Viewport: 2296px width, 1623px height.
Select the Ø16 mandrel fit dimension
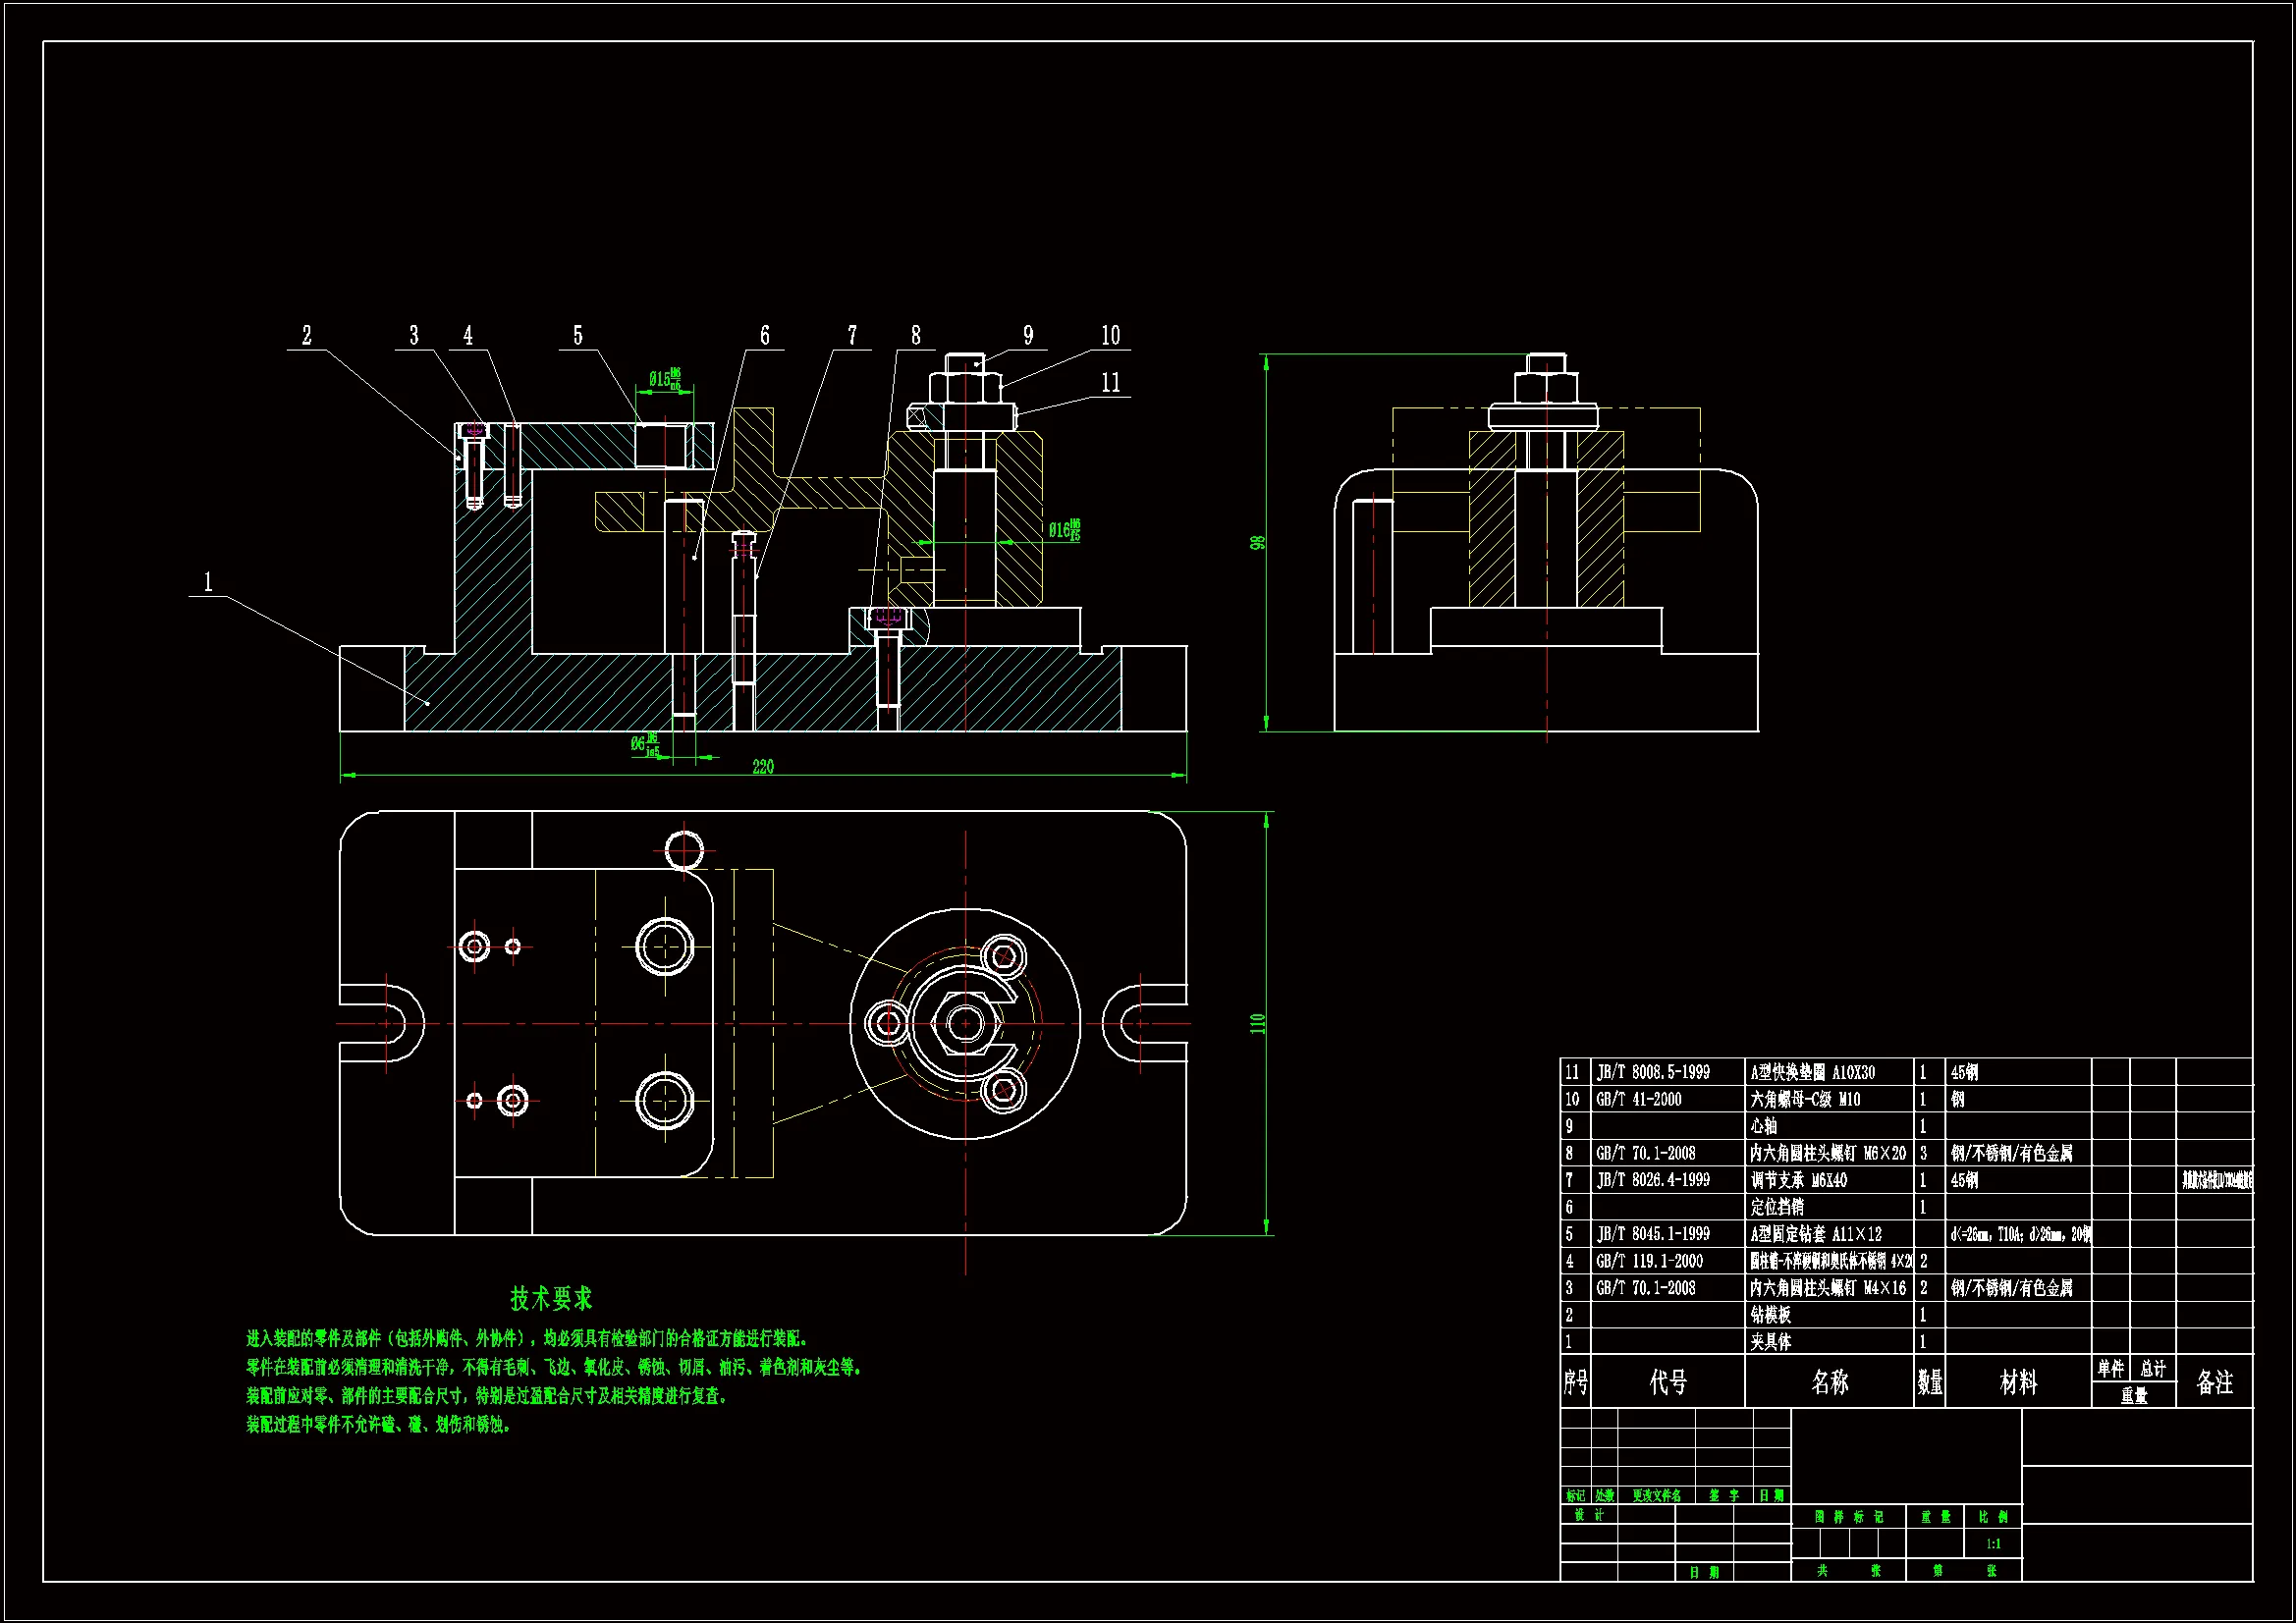click(x=1064, y=530)
